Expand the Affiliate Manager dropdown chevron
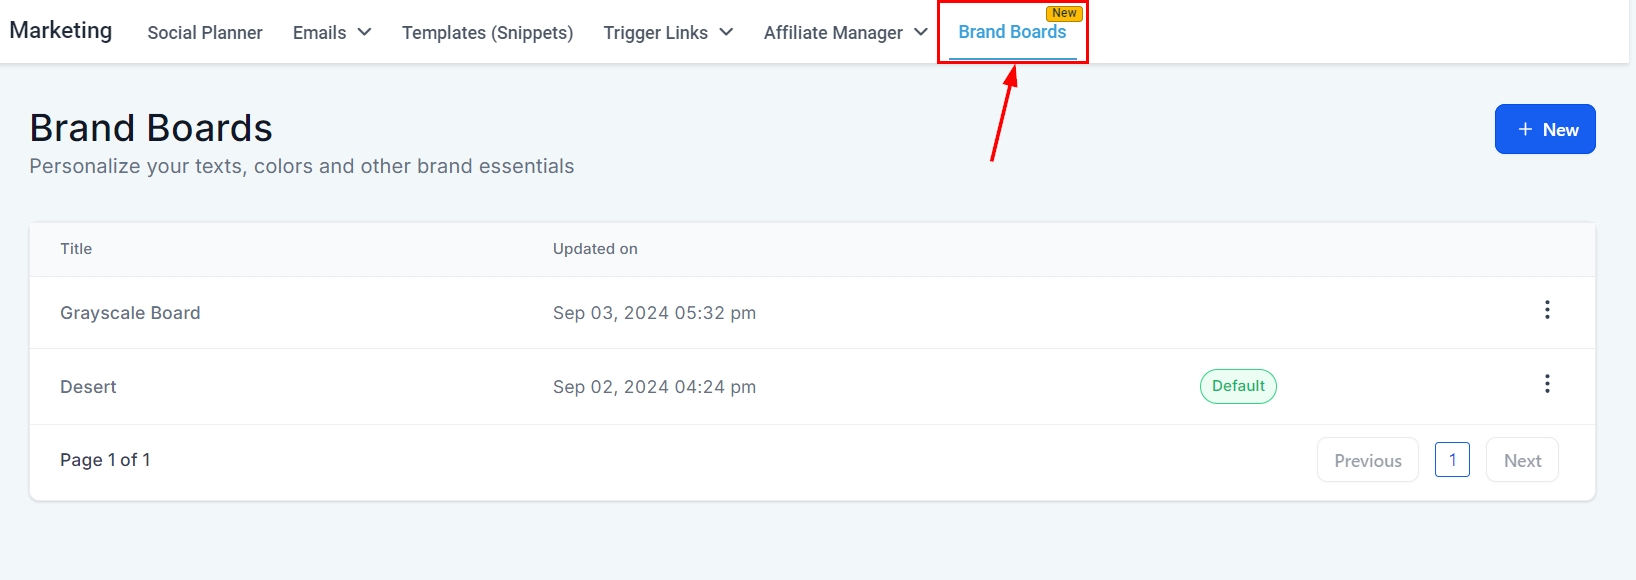The width and height of the screenshot is (1636, 580). coord(921,32)
